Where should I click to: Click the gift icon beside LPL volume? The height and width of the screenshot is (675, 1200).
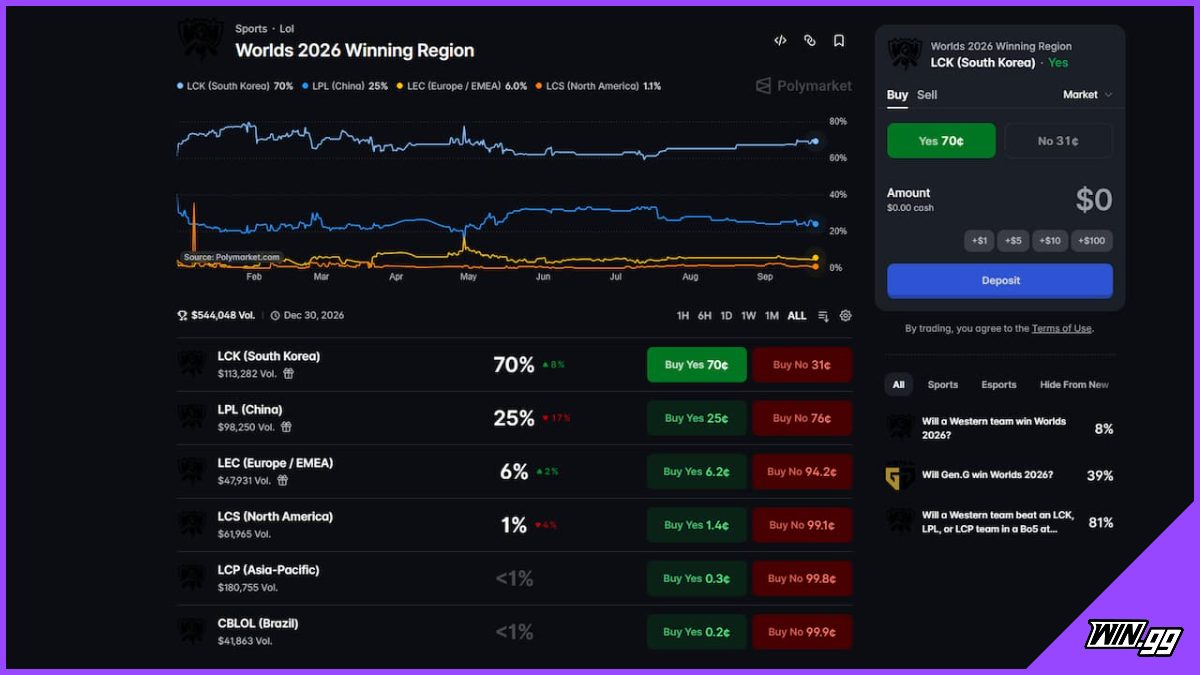point(286,427)
